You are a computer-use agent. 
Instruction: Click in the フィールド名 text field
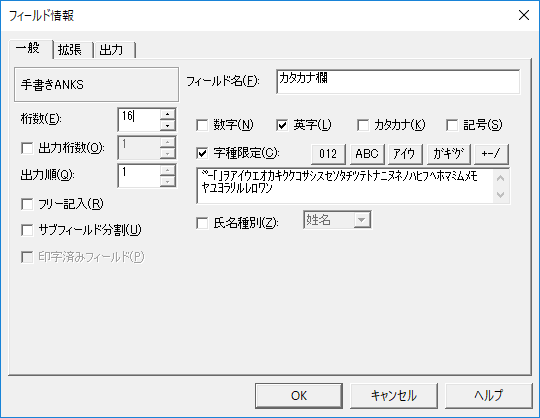coord(398,82)
